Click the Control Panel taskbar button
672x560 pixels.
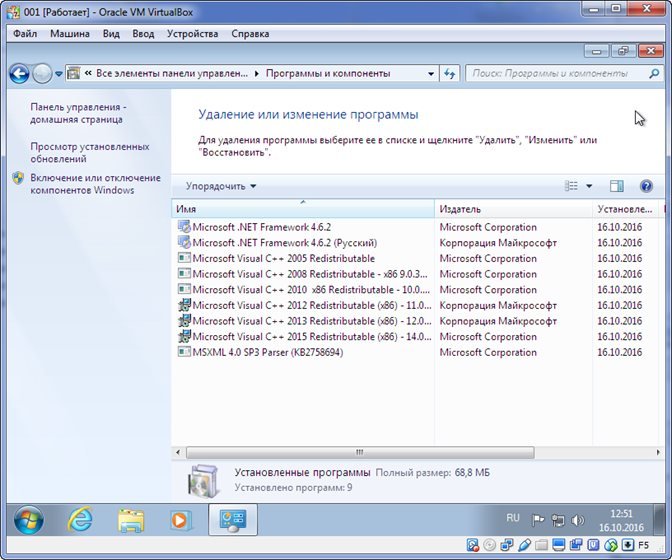233,520
